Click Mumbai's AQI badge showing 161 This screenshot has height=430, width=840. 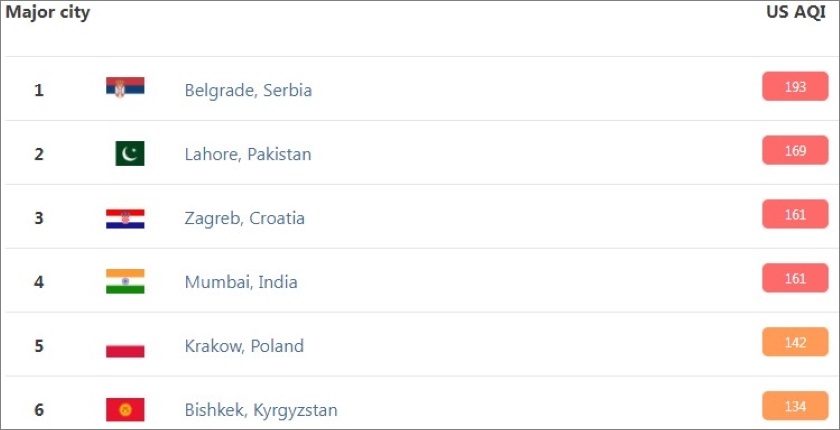pos(795,279)
